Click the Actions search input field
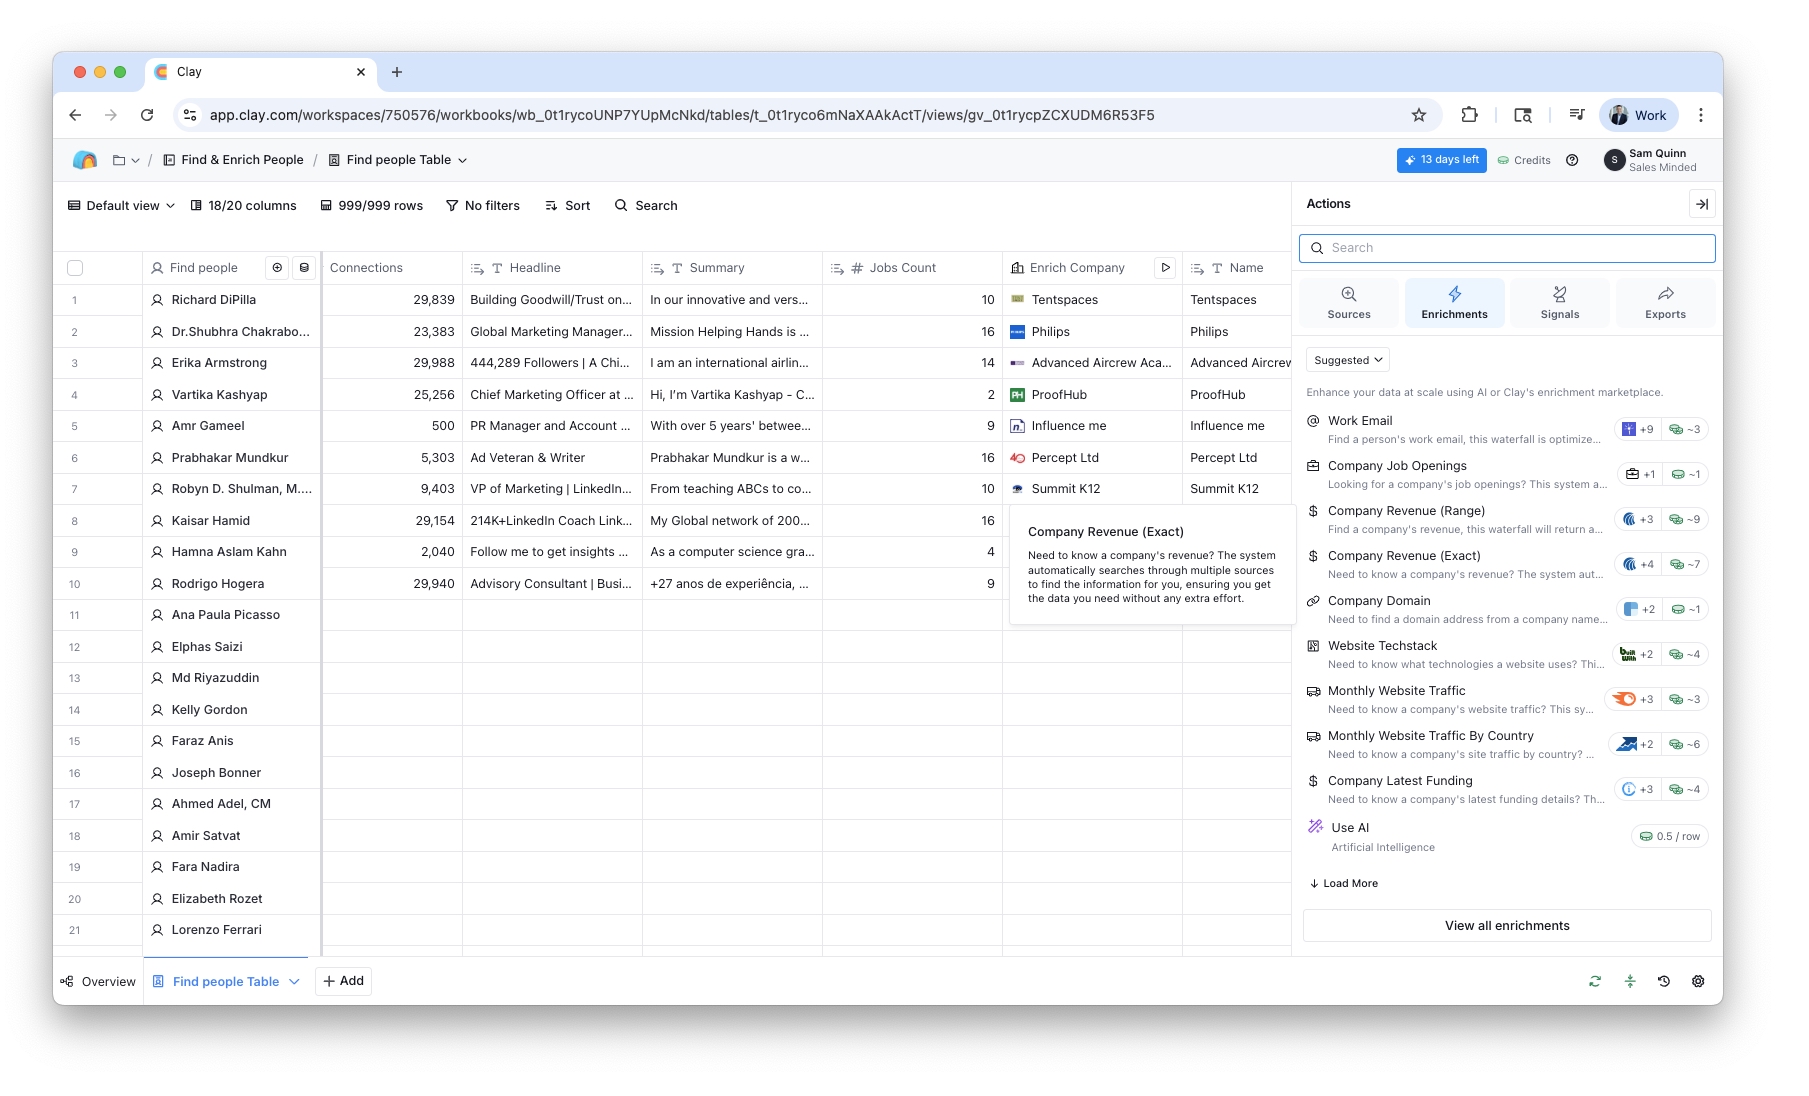This screenshot has height=1096, width=1809. click(1507, 248)
